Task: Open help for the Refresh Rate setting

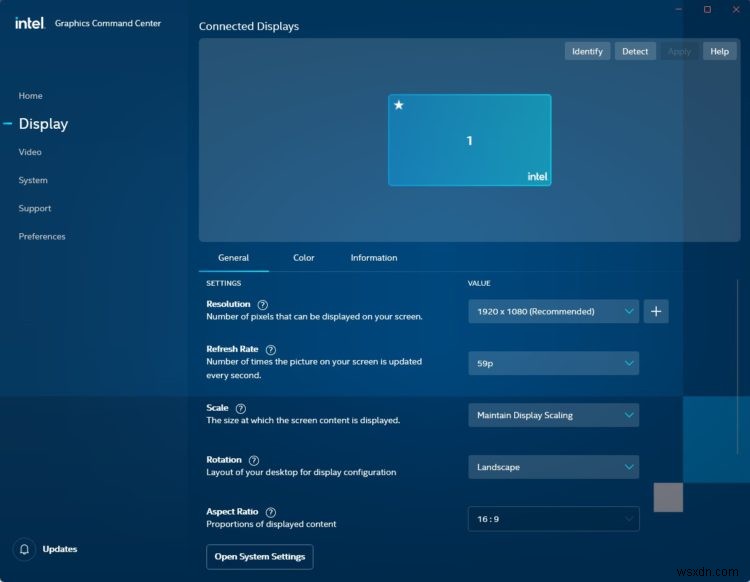Action: click(271, 350)
